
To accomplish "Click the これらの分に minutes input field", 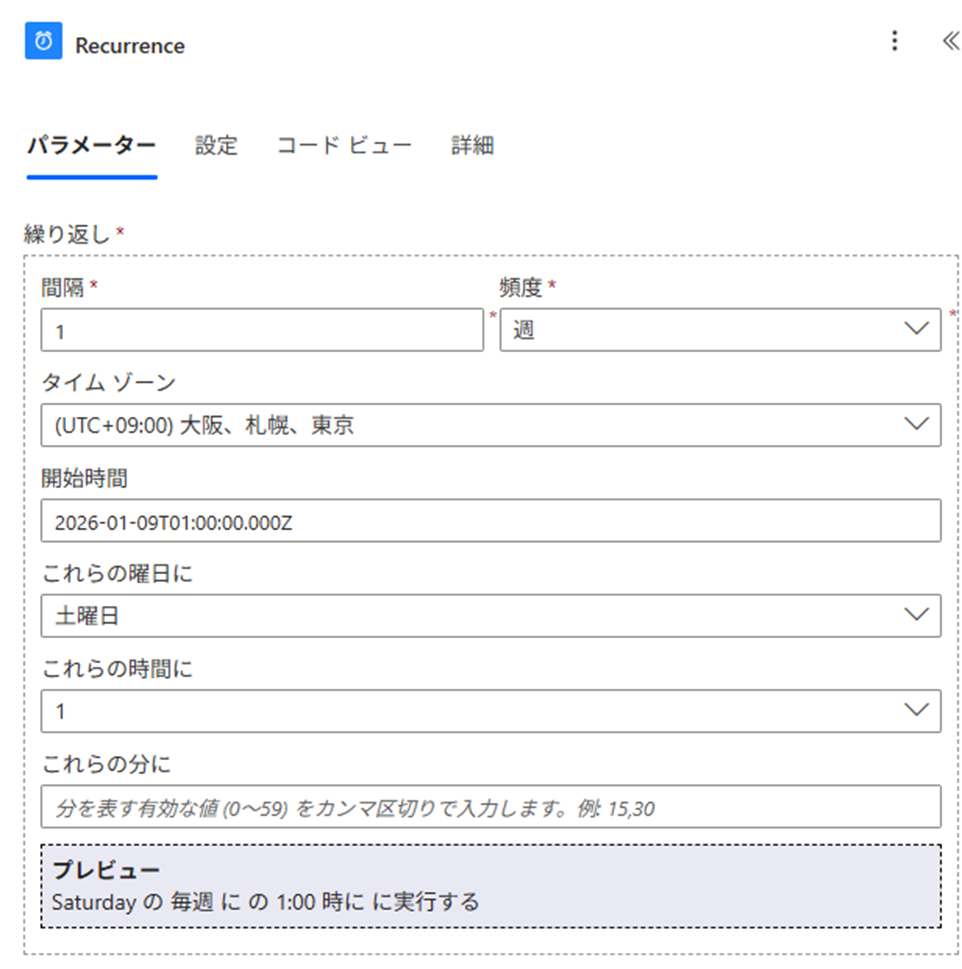I will point(491,806).
